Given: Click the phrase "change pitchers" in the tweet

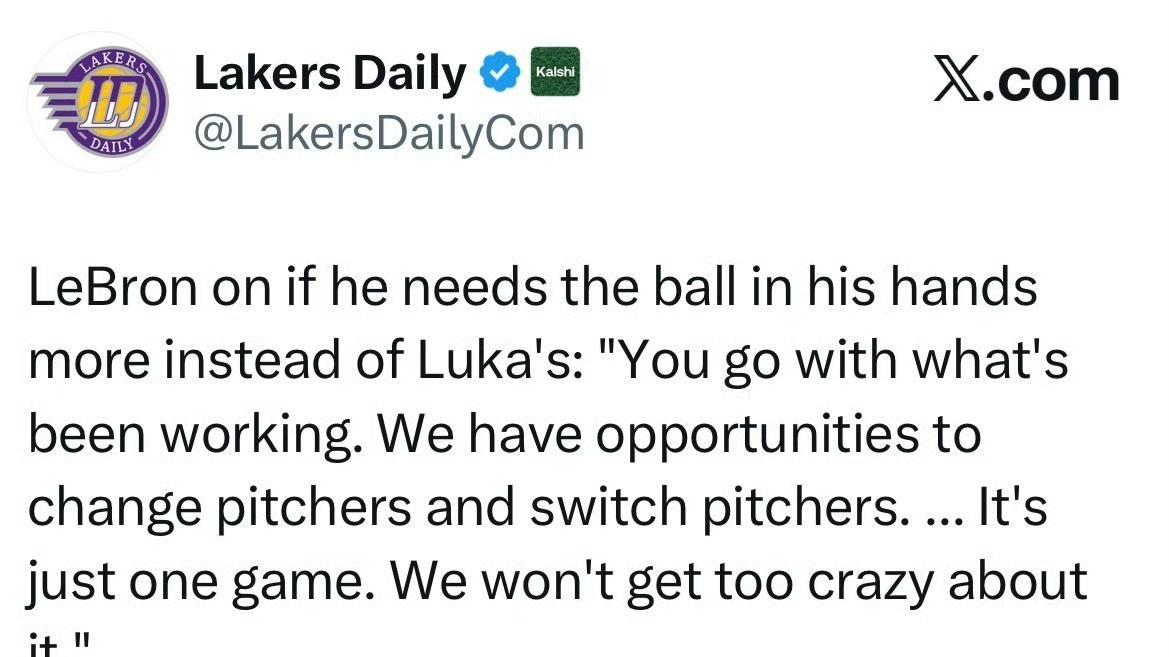Looking at the screenshot, I should point(220,507).
